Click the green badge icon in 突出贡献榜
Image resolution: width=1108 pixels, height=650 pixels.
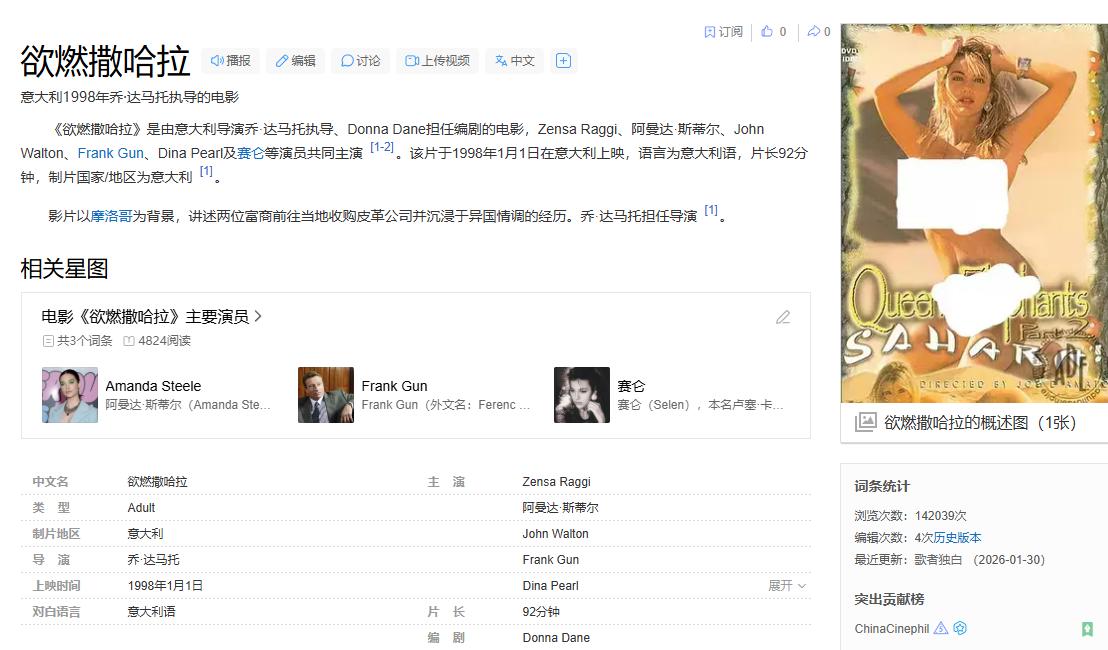coord(1088,629)
